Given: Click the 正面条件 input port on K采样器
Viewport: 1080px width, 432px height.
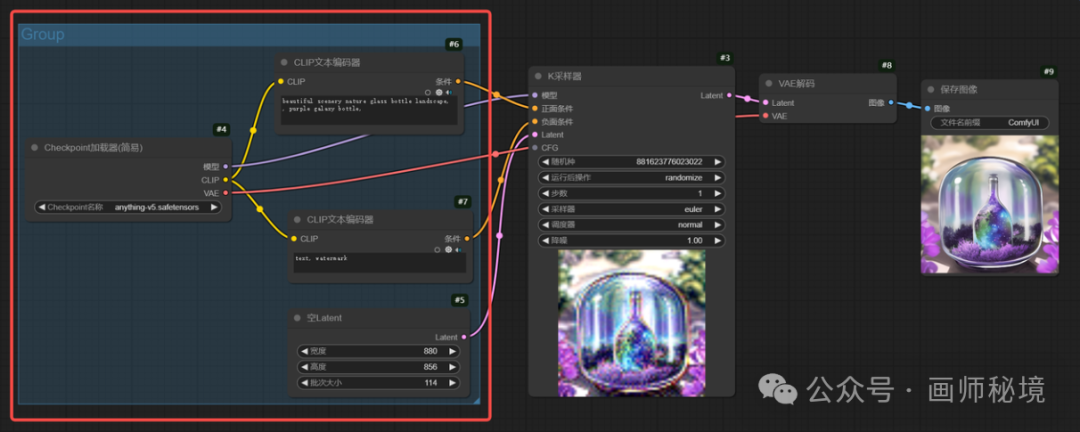Looking at the screenshot, I should coord(535,108).
